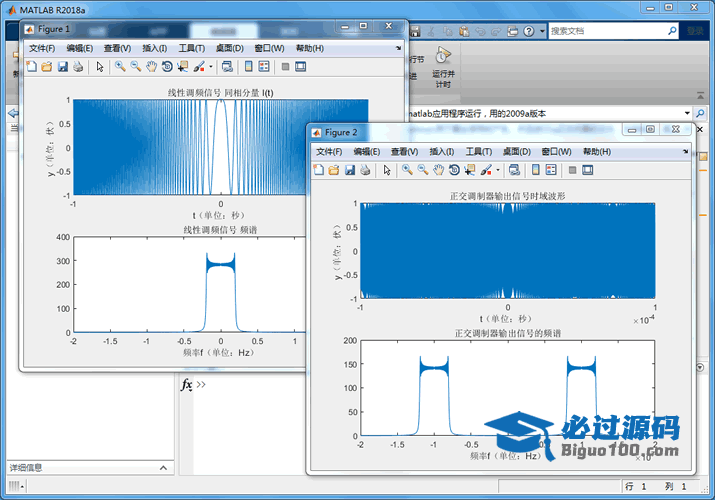715x500 pixels.
Task: Select Brush data tool in Figure 2
Action: pos(486,170)
